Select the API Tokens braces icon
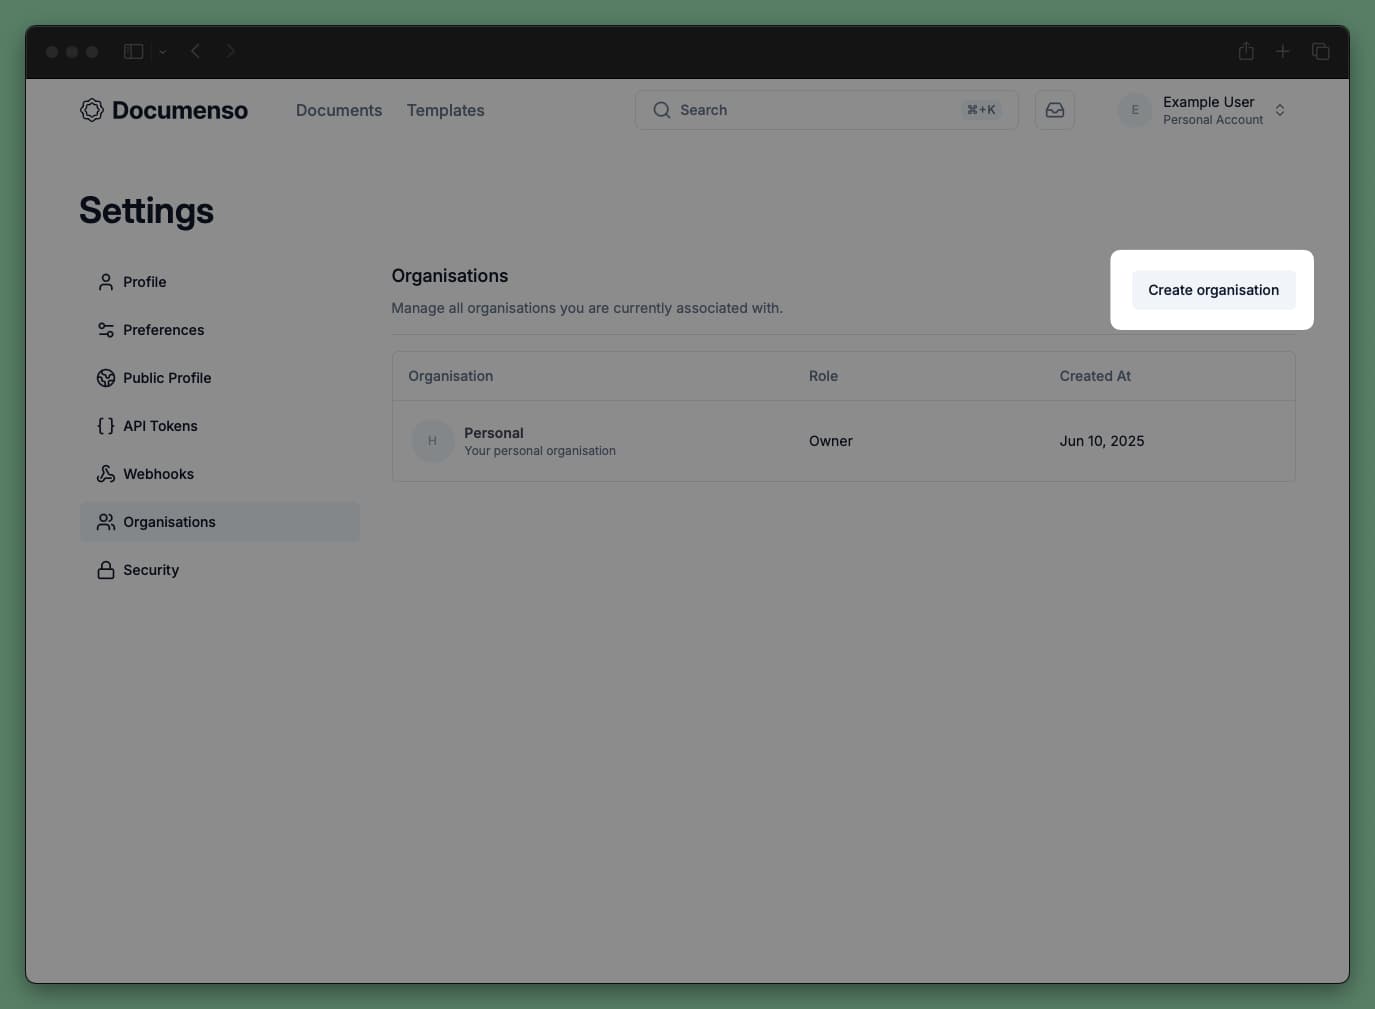The image size is (1375, 1009). click(105, 425)
